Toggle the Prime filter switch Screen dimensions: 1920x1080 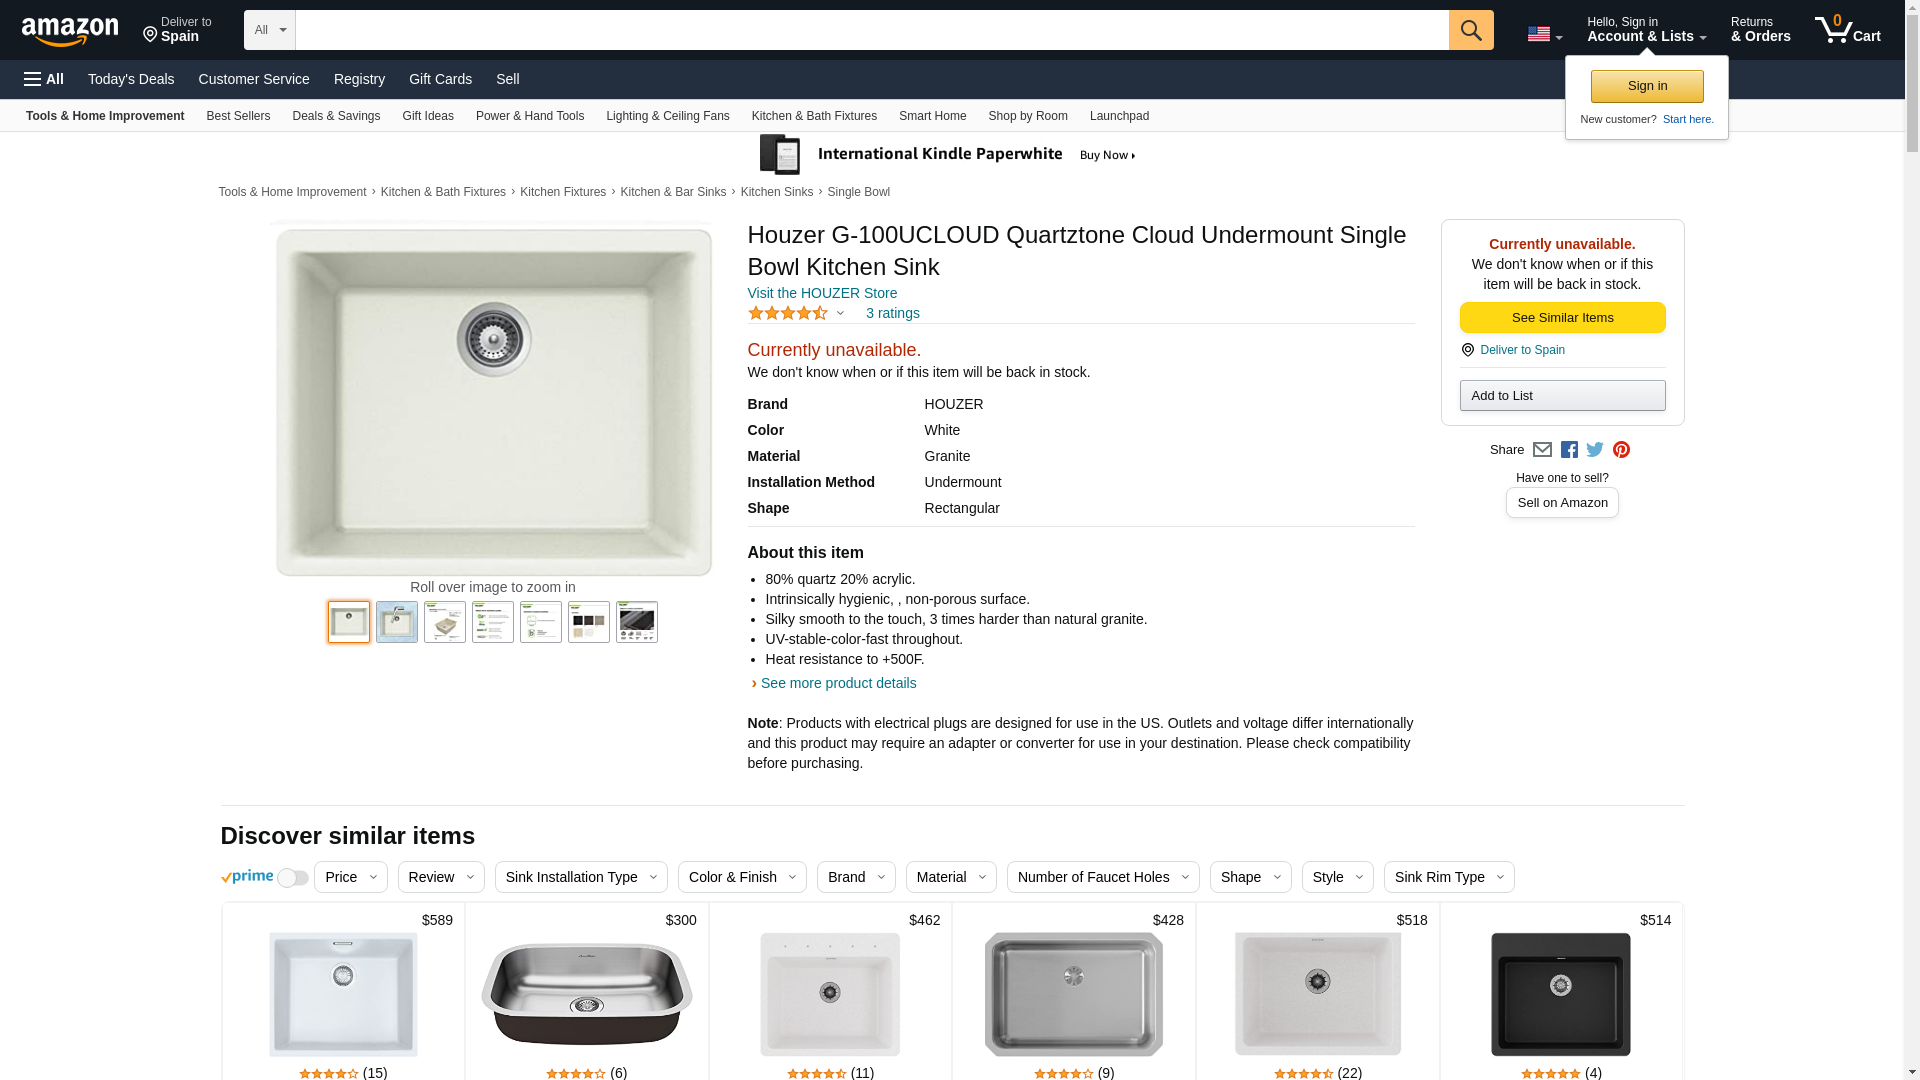[293, 878]
